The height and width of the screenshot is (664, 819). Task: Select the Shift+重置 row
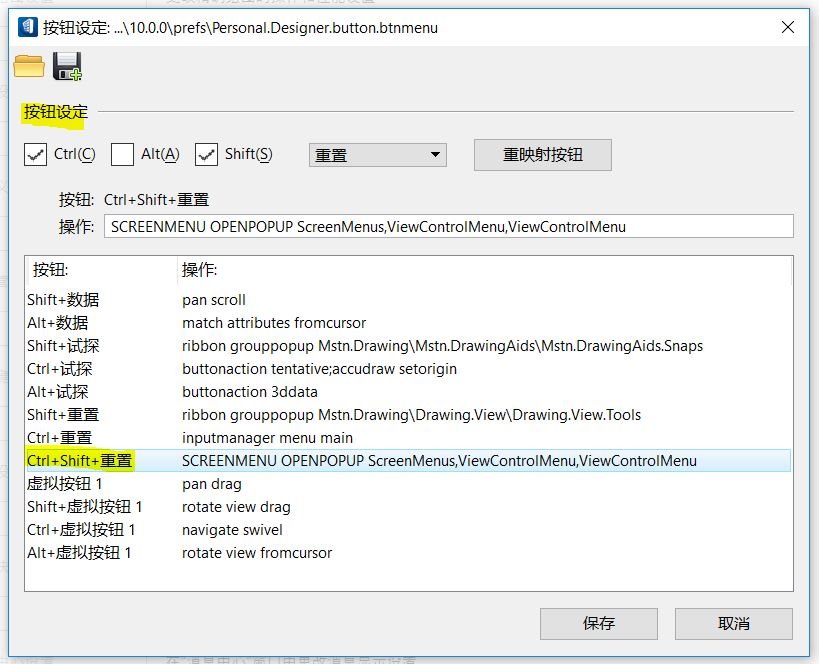408,415
